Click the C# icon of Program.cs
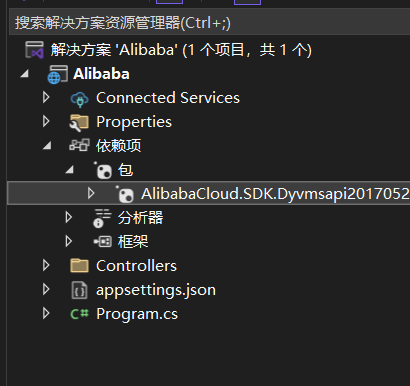The width and height of the screenshot is (410, 386). pyautogui.click(x=80, y=314)
